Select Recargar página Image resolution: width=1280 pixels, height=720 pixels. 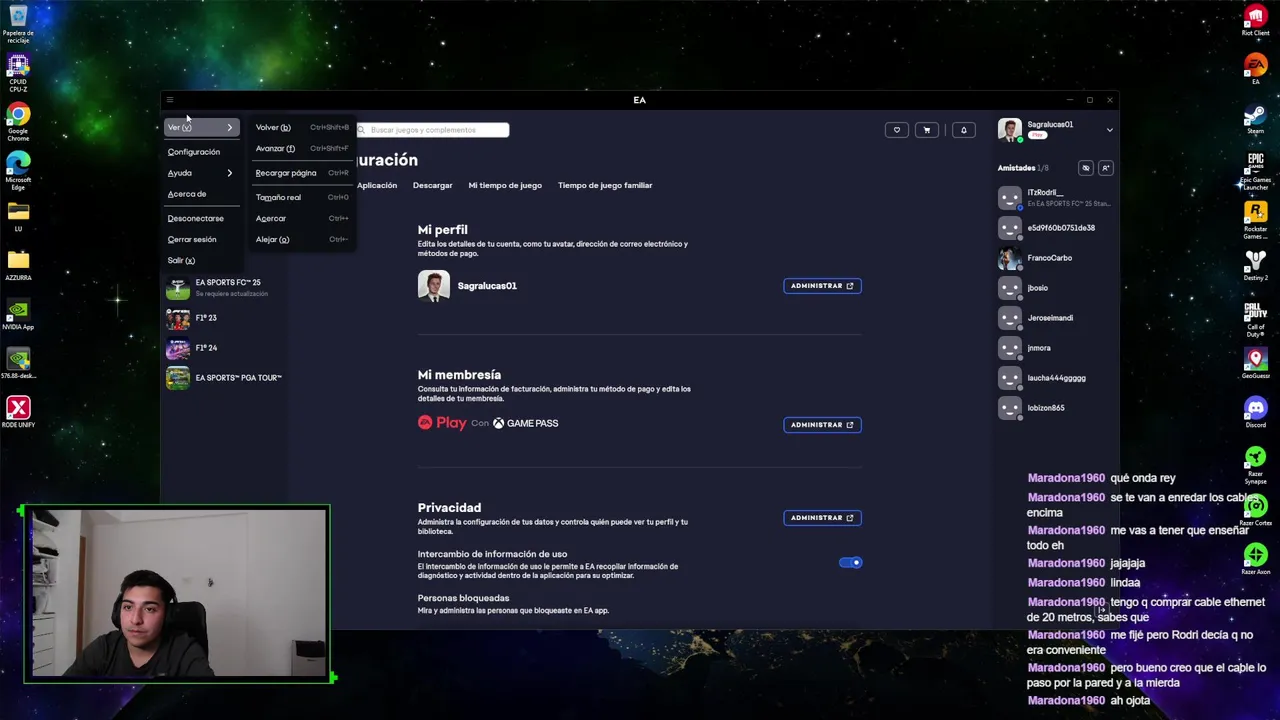click(302, 173)
